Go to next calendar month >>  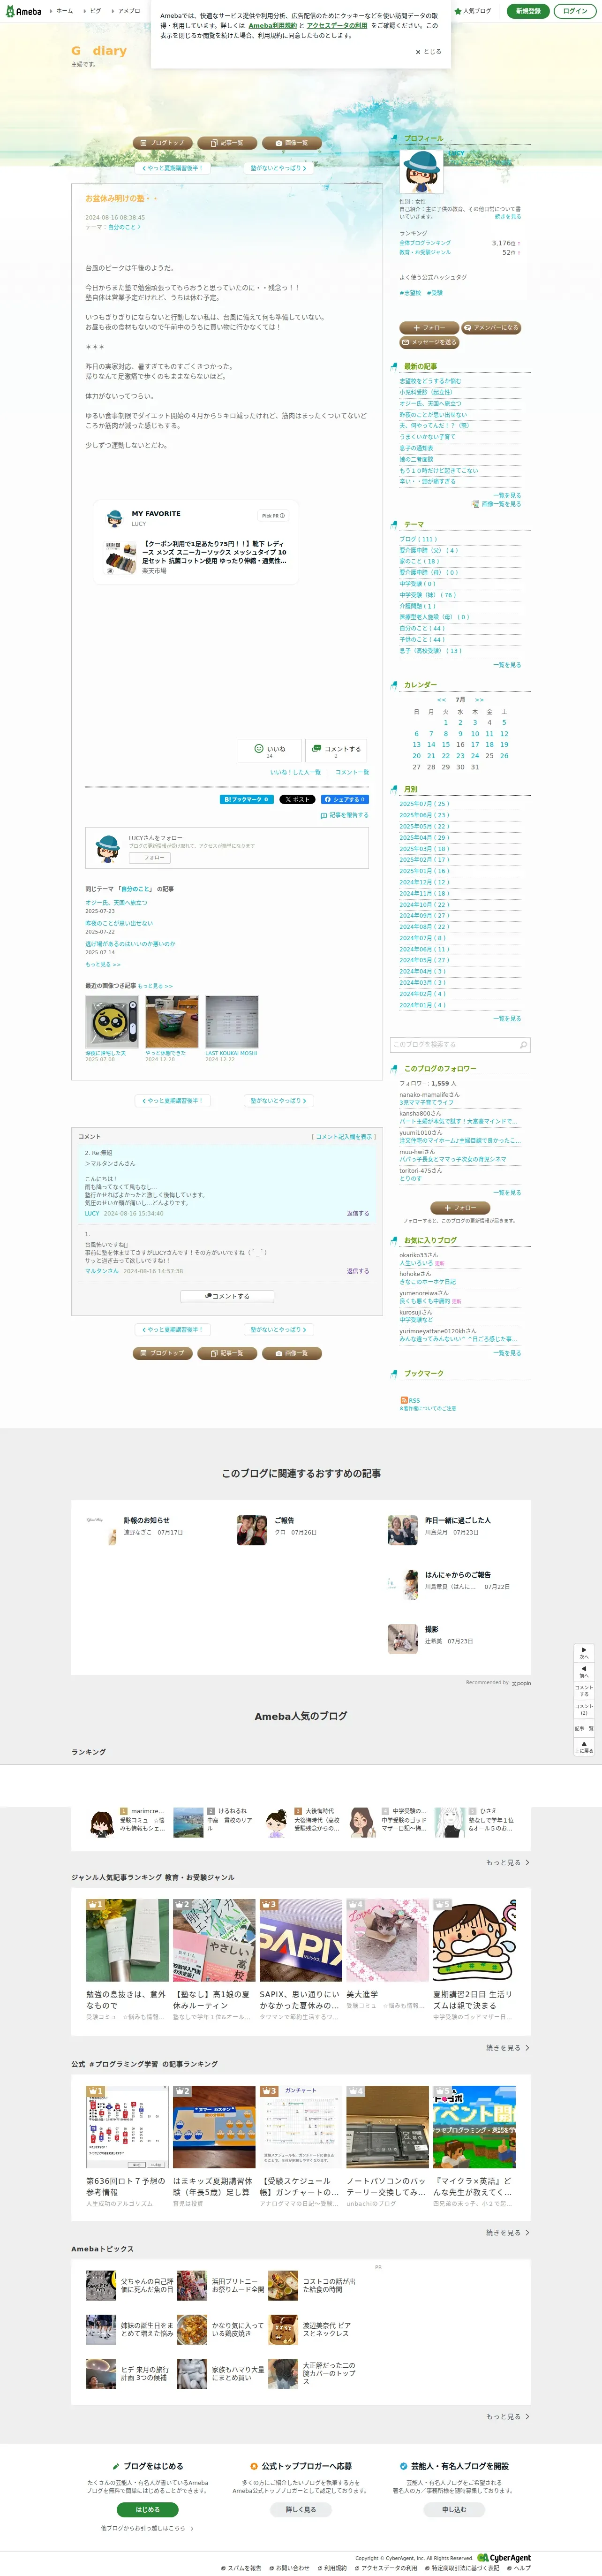479,699
